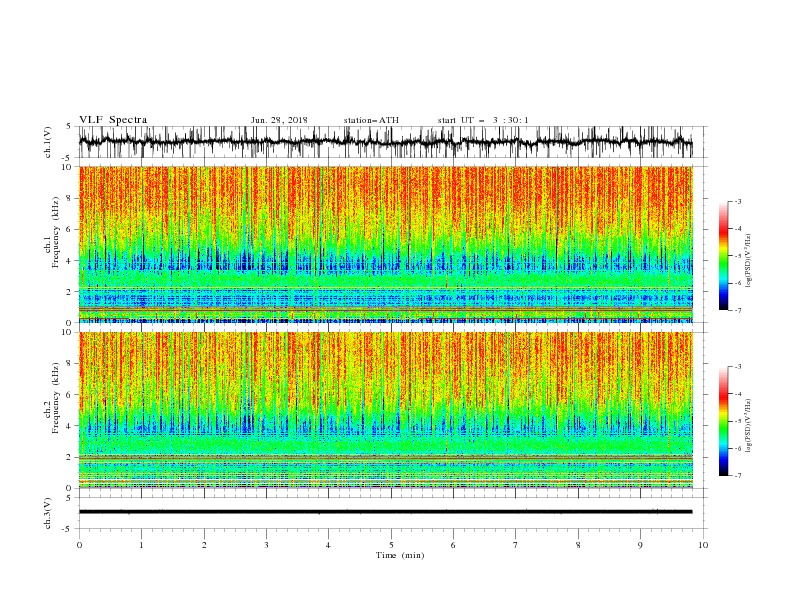Click the "station=ATH" label
Screen dimensions: 792x612
click(371, 120)
